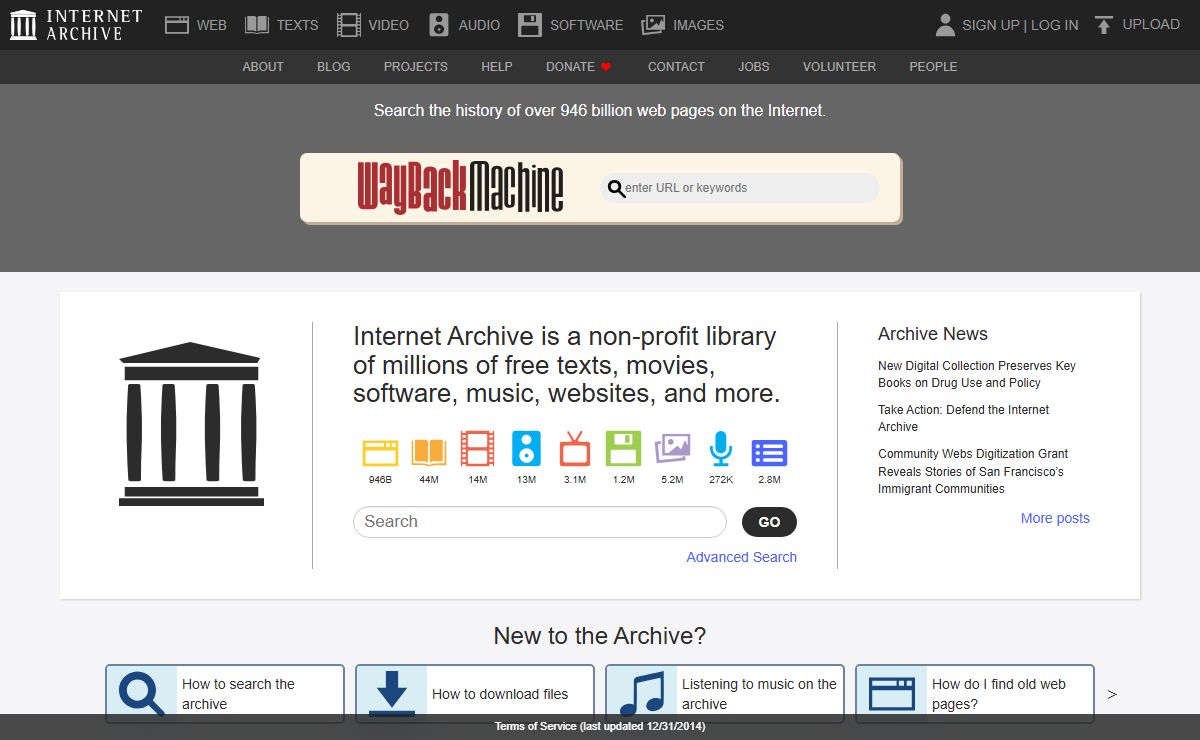
Task: Click the yellow web pages icon (946B)
Action: click(x=380, y=453)
